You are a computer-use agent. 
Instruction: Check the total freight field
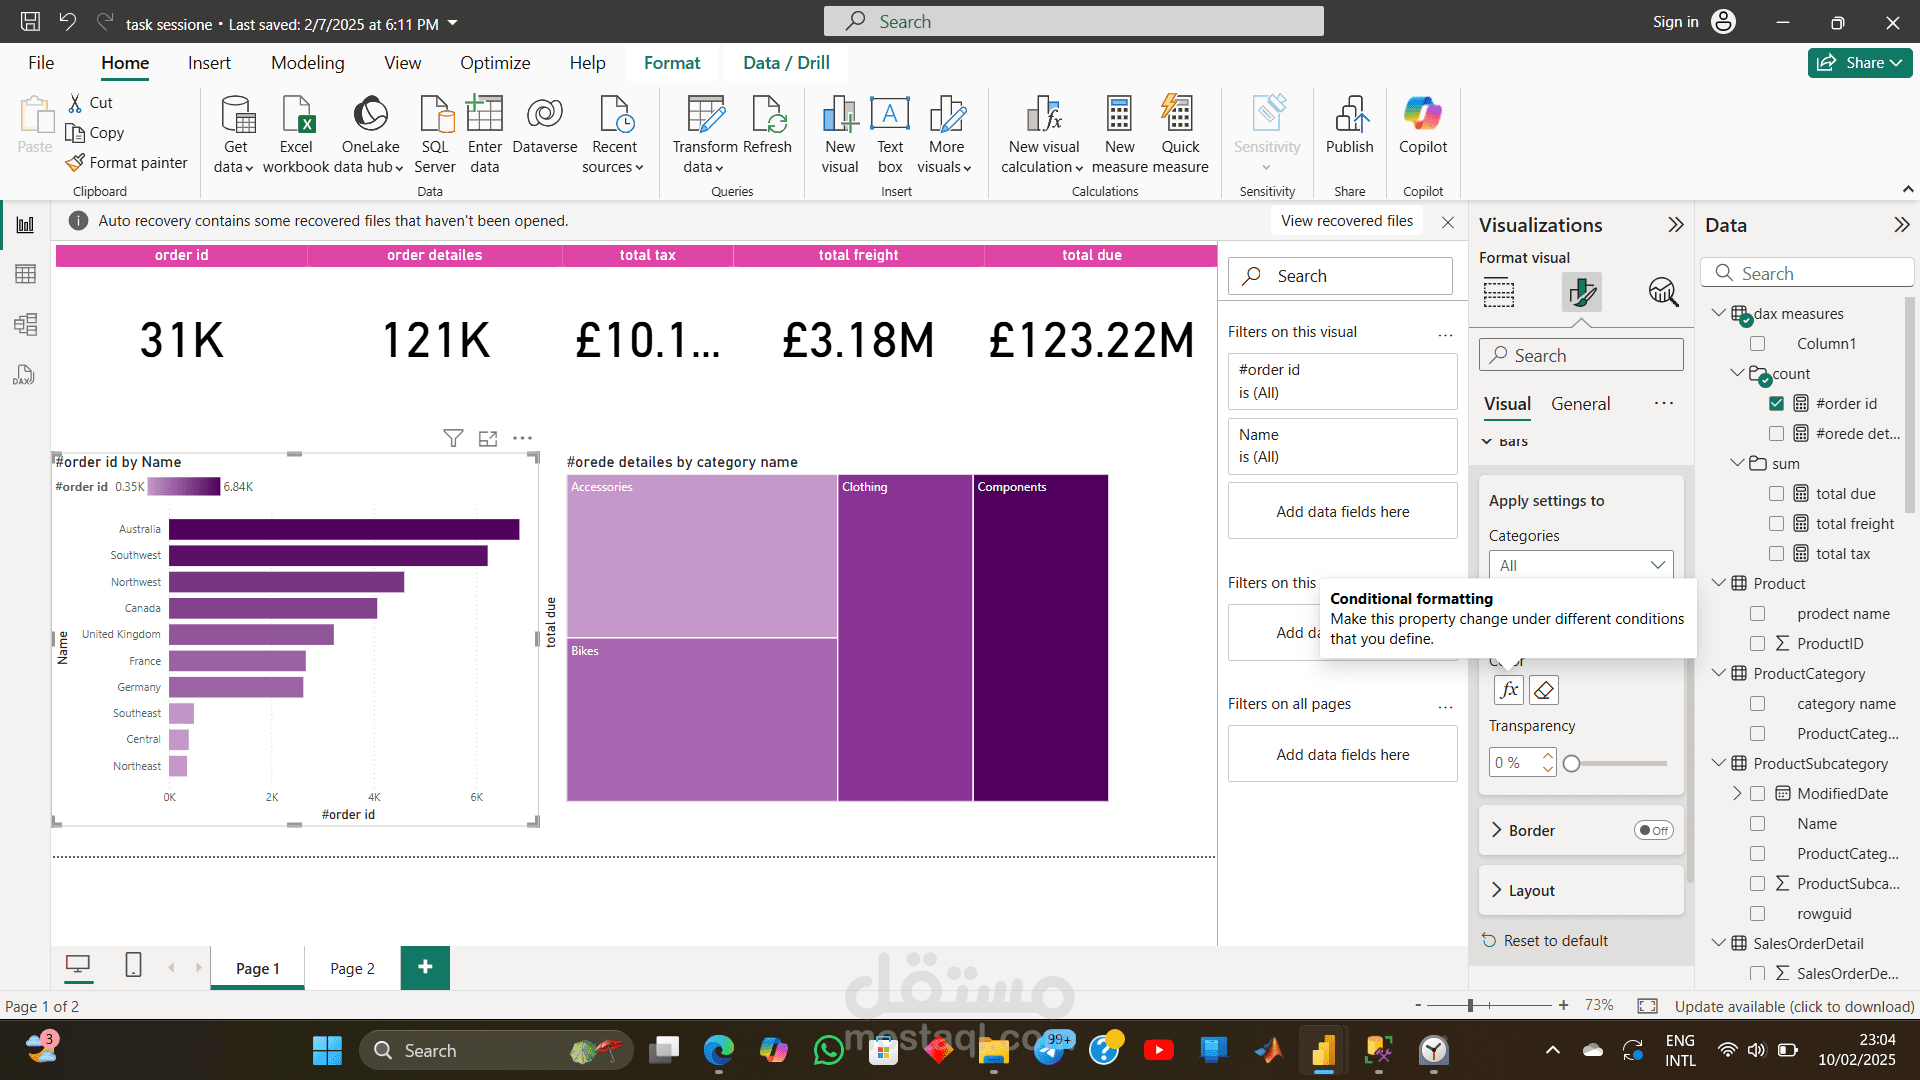1776,524
